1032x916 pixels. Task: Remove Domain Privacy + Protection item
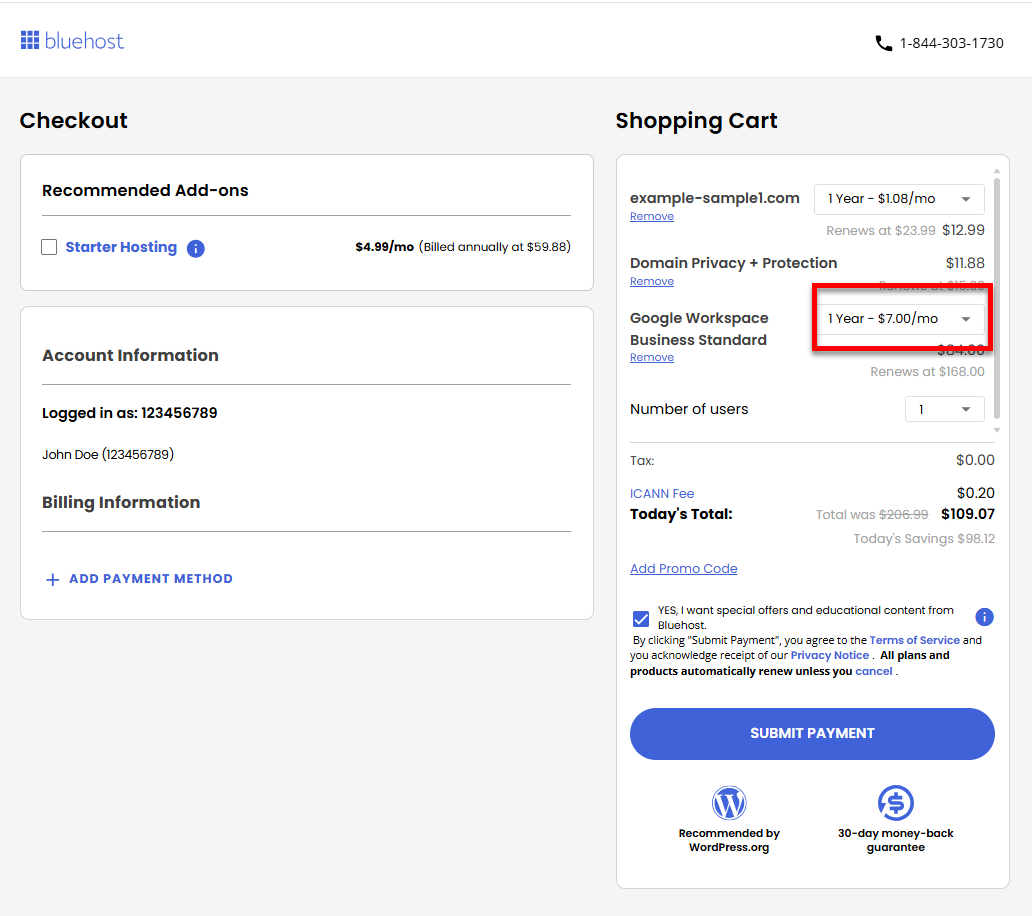(x=652, y=282)
